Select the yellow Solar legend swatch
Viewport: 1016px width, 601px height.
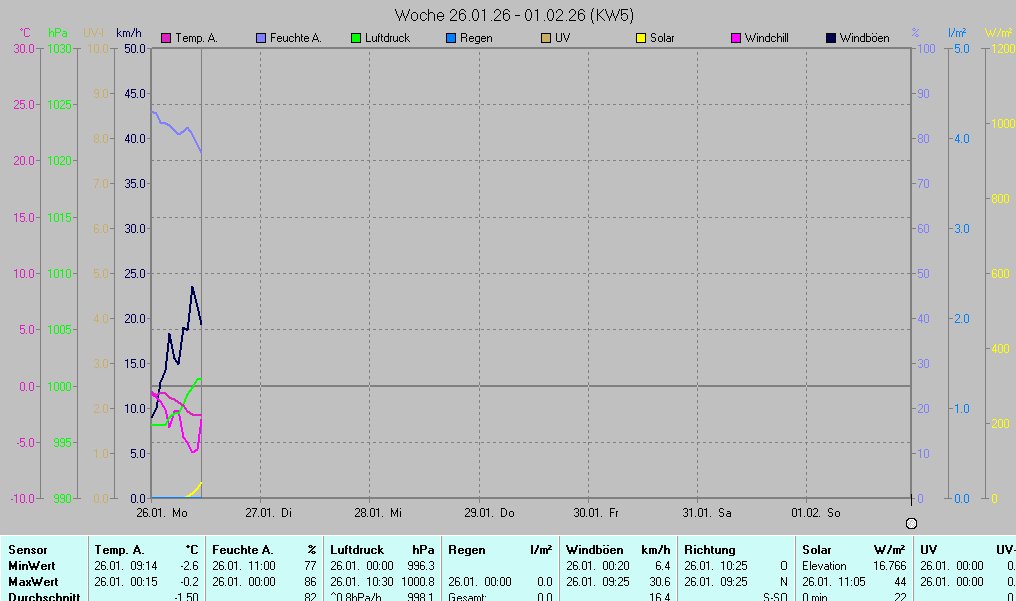[x=641, y=39]
